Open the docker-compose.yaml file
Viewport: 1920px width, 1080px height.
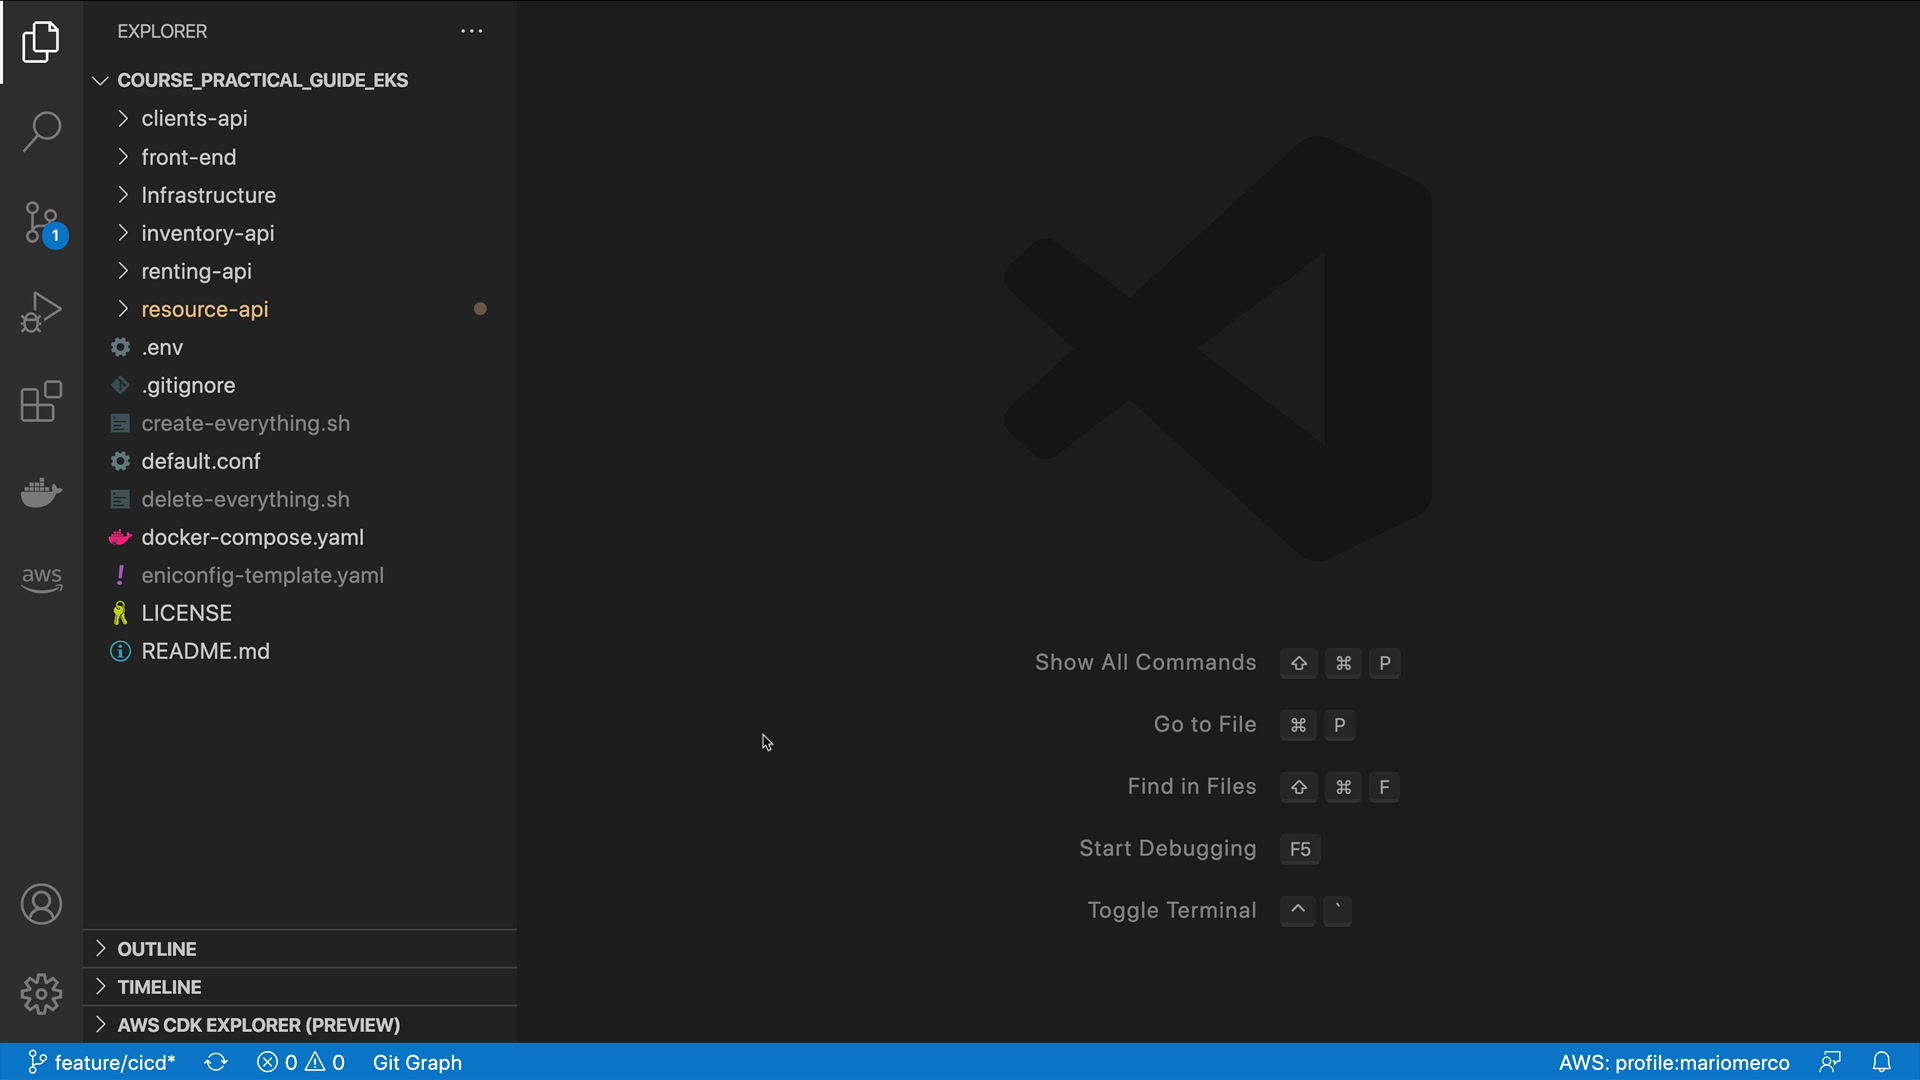click(252, 537)
